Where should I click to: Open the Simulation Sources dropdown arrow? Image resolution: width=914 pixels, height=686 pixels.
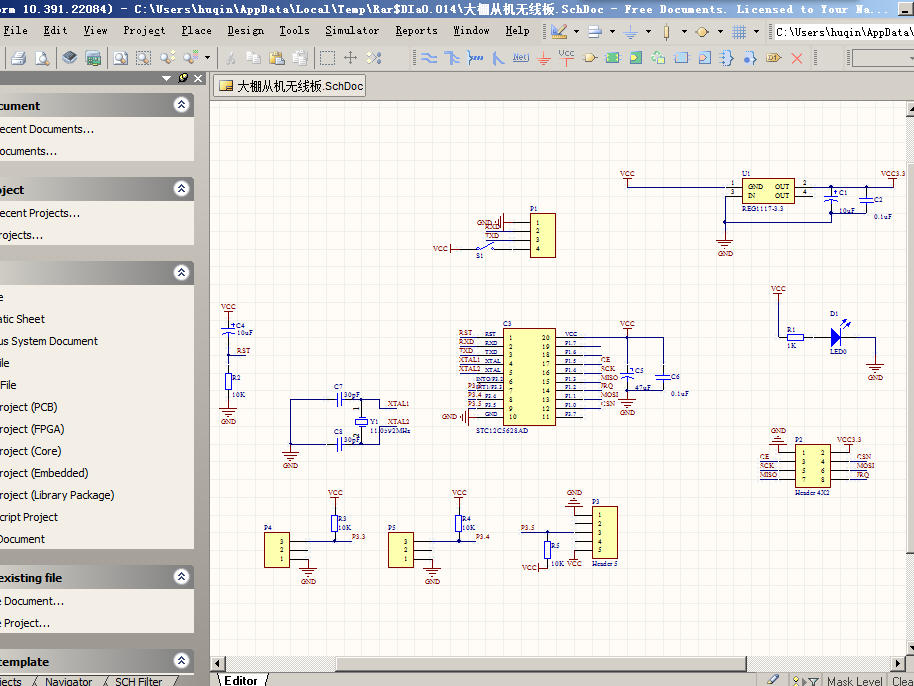tap(720, 31)
